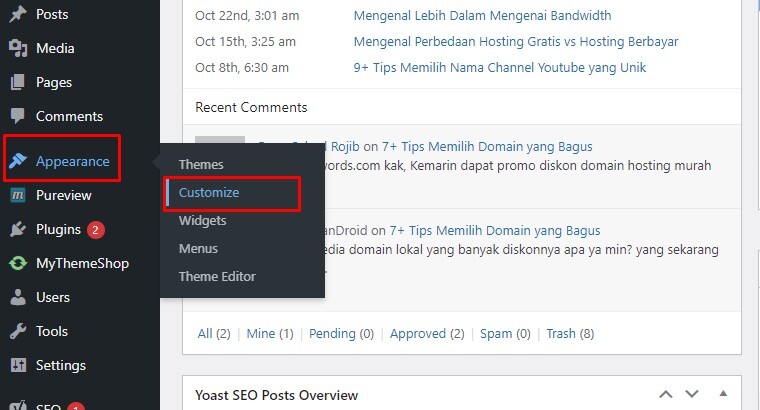Choose Widgets from Appearance submenu
This screenshot has width=760, height=410.
(203, 221)
